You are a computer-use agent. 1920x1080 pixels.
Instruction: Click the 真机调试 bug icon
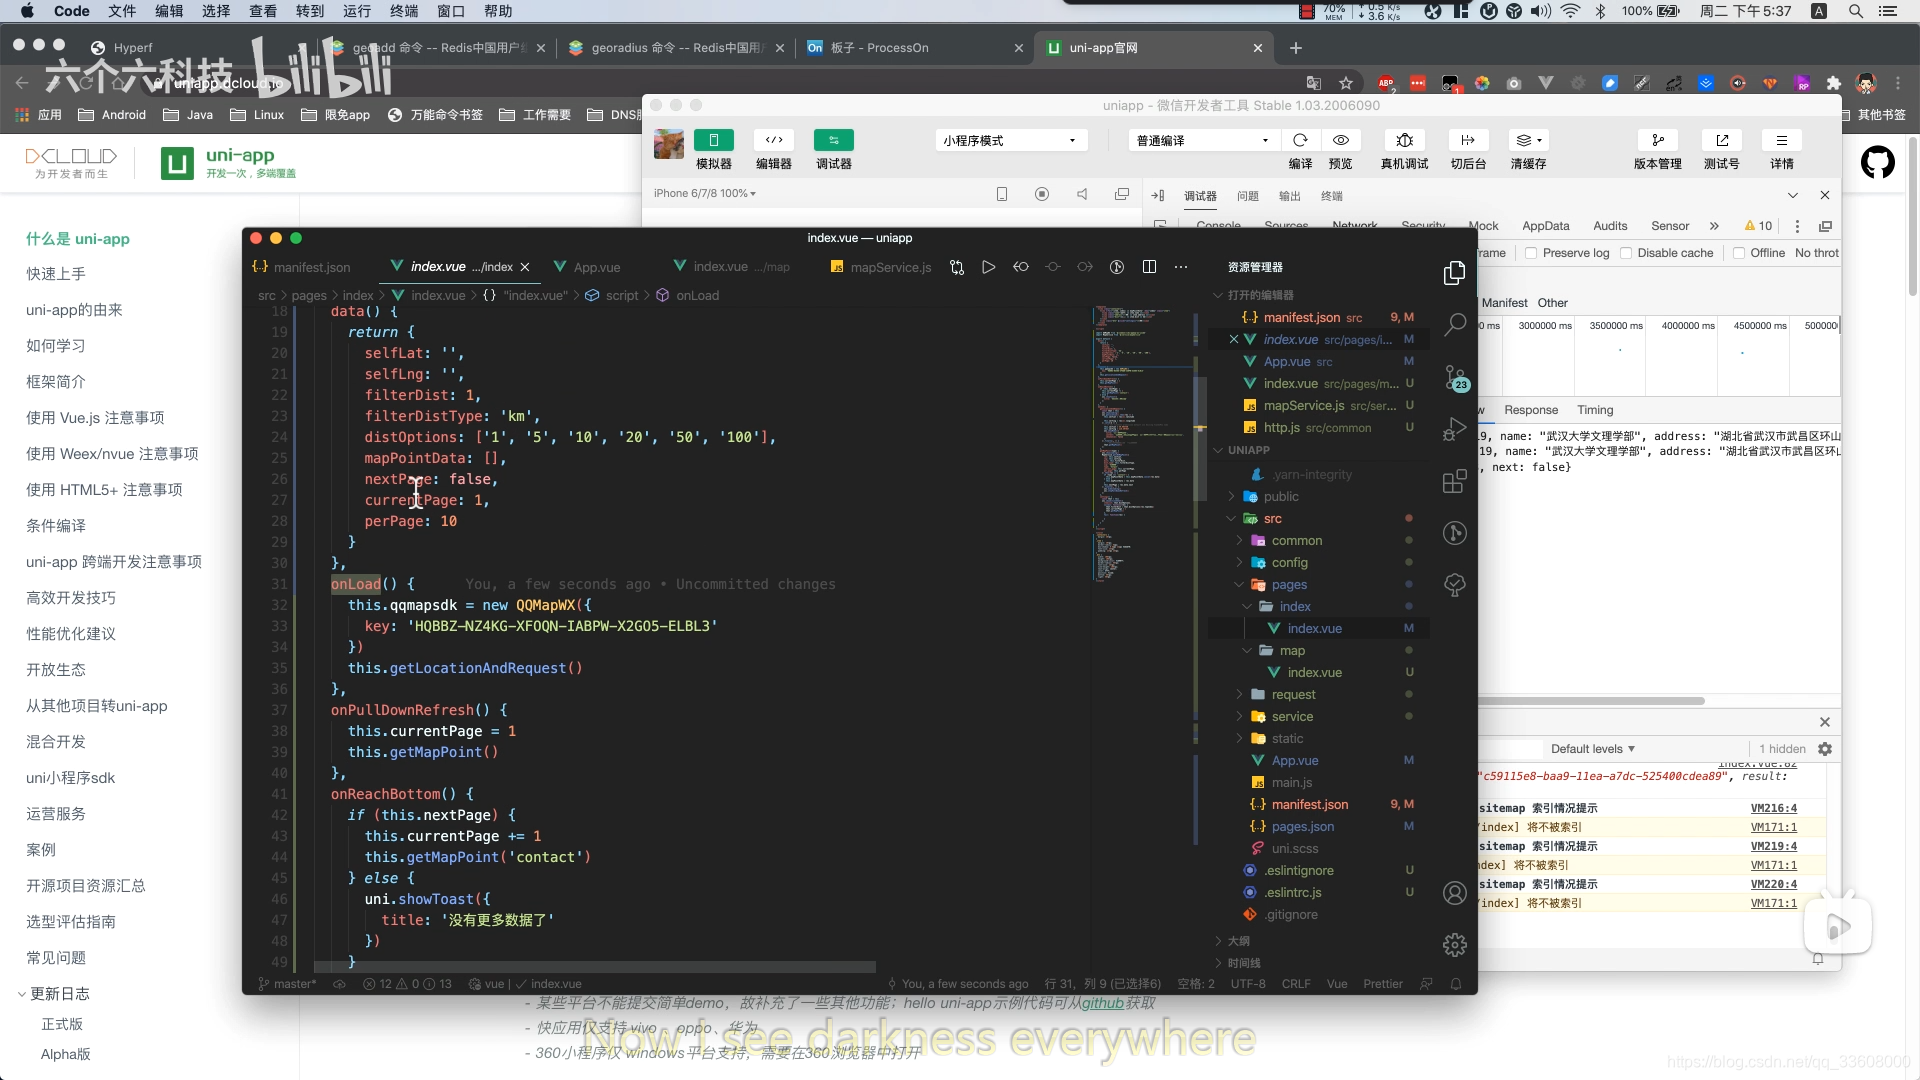point(1404,140)
